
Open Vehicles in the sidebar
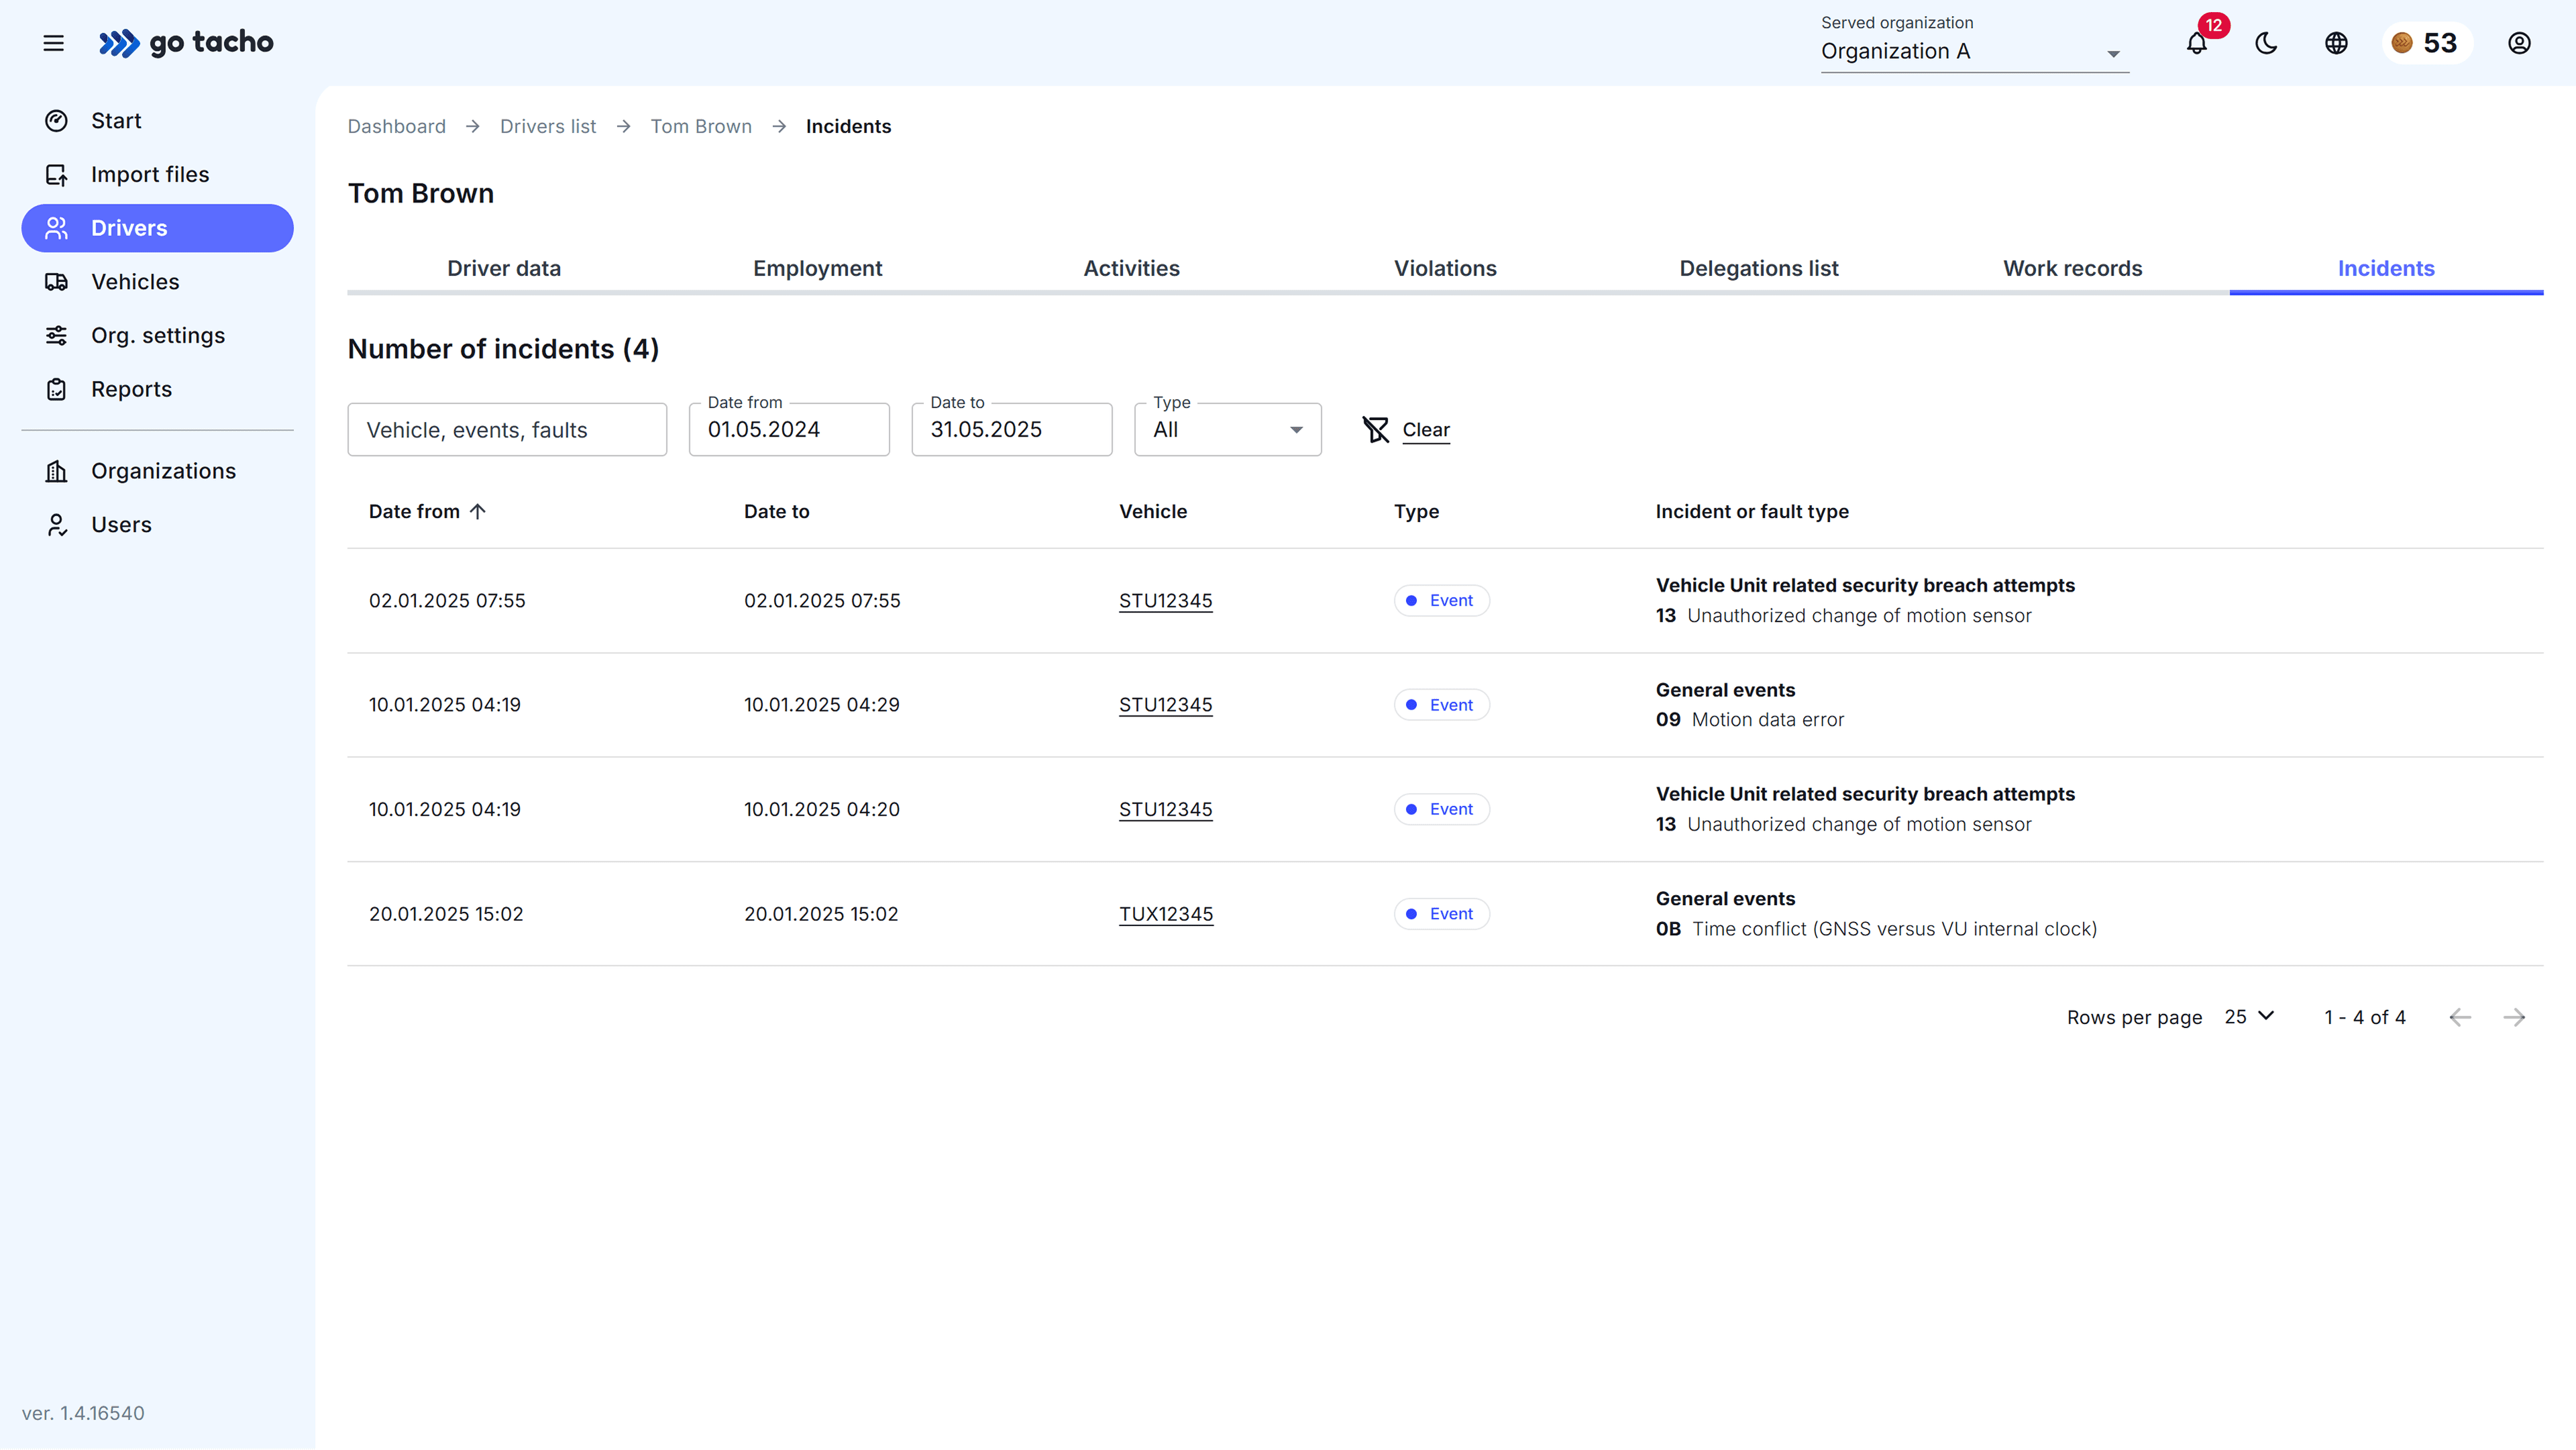pyautogui.click(x=135, y=282)
